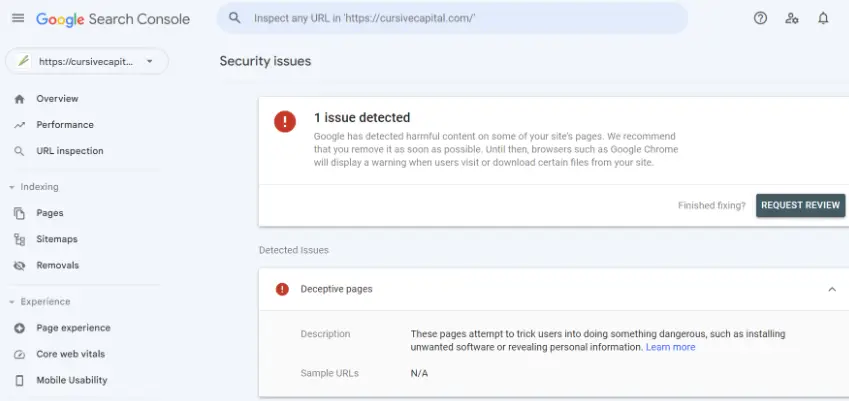Collapse the Experience sidebar section
This screenshot has width=849, height=401.
click(x=12, y=302)
